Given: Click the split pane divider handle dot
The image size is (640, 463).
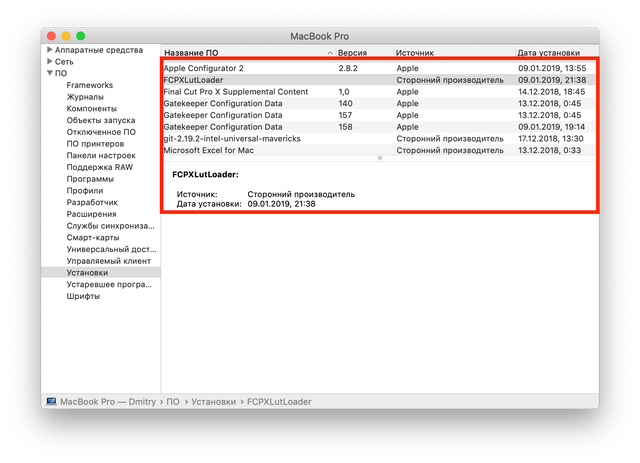Looking at the screenshot, I should click(380, 158).
